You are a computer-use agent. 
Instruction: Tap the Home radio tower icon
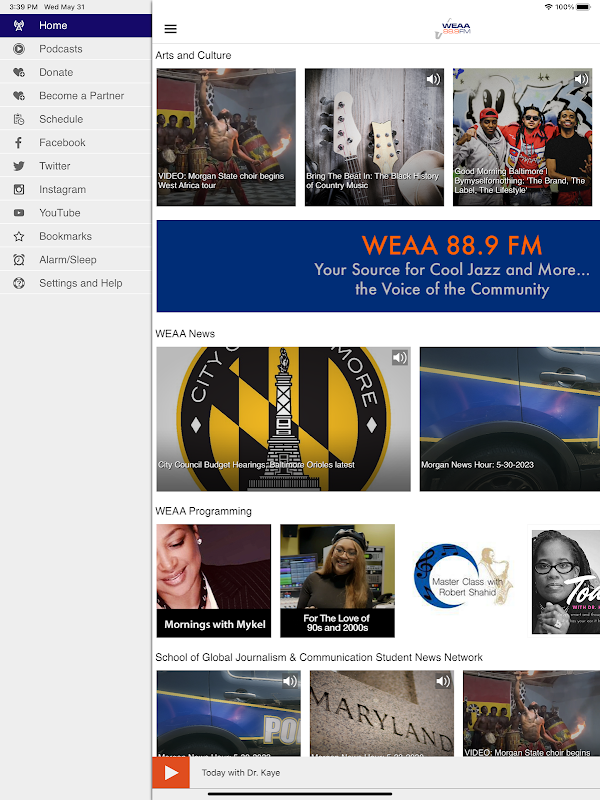pos(19,26)
